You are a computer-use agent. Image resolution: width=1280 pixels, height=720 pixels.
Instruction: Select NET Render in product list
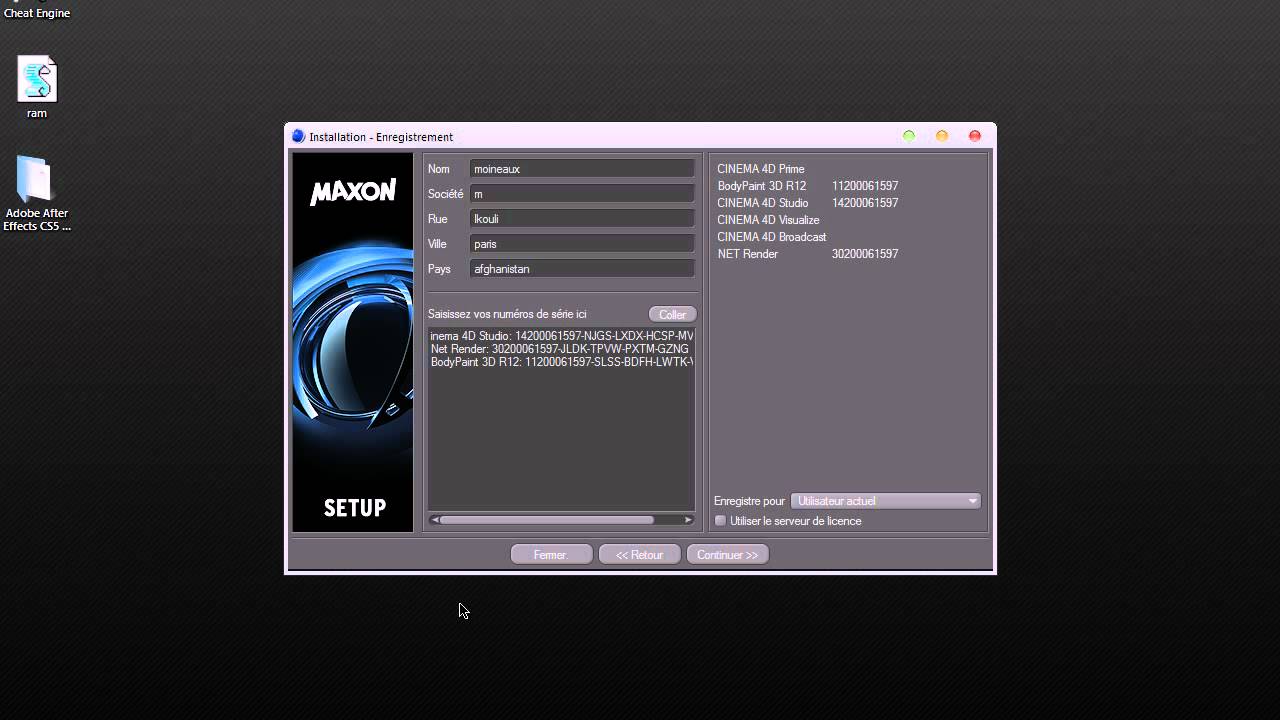748,254
